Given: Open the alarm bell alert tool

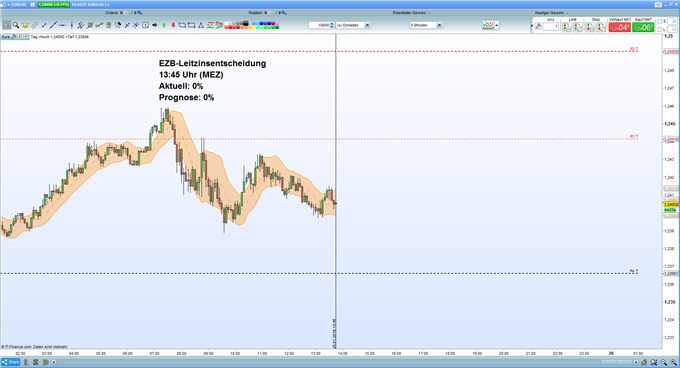Looking at the screenshot, I should (25, 25).
